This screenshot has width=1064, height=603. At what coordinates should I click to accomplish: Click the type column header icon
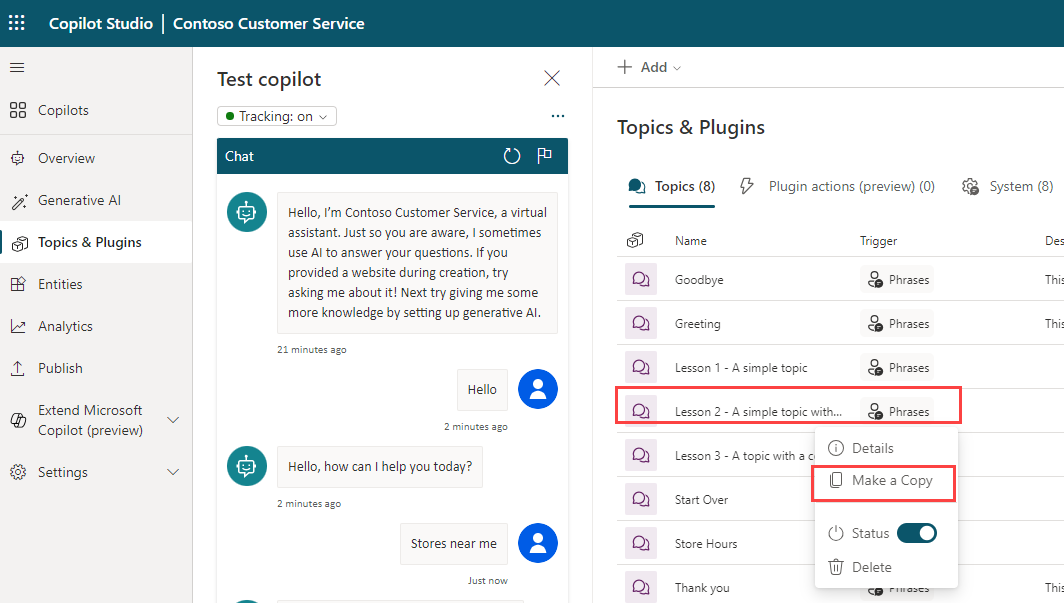pos(635,240)
